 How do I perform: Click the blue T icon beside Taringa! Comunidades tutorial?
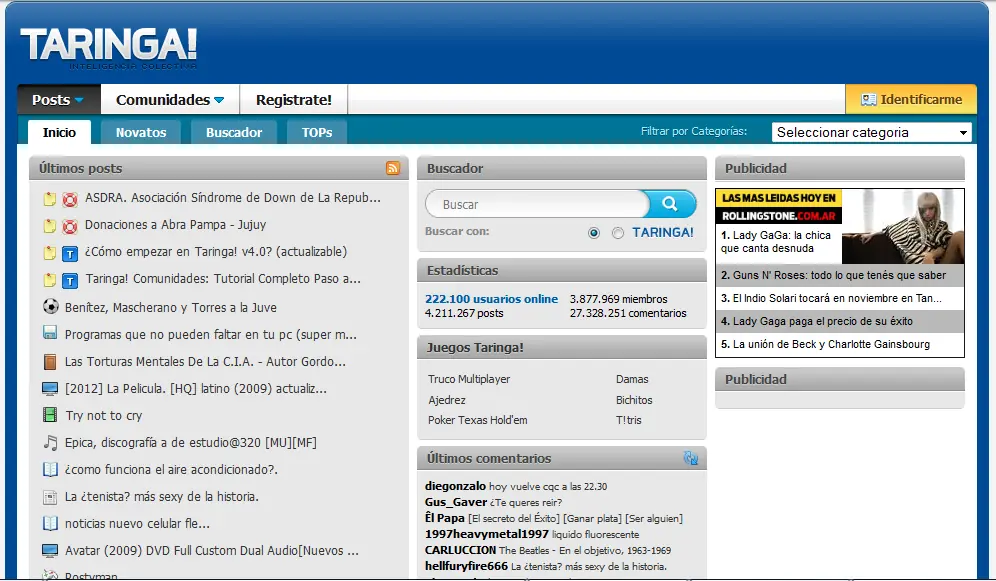[70, 279]
